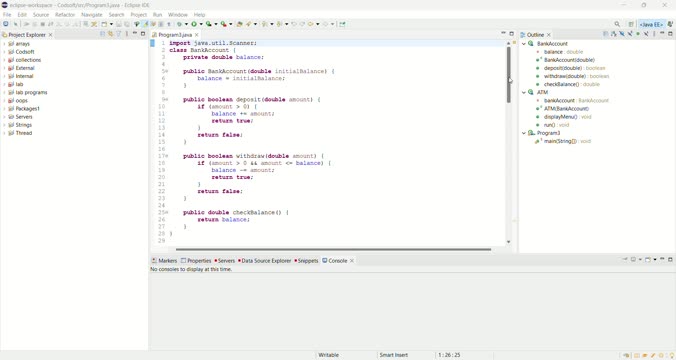This screenshot has width=676, height=360.
Task: Fold the deposit method at line 9
Action: click(166, 100)
